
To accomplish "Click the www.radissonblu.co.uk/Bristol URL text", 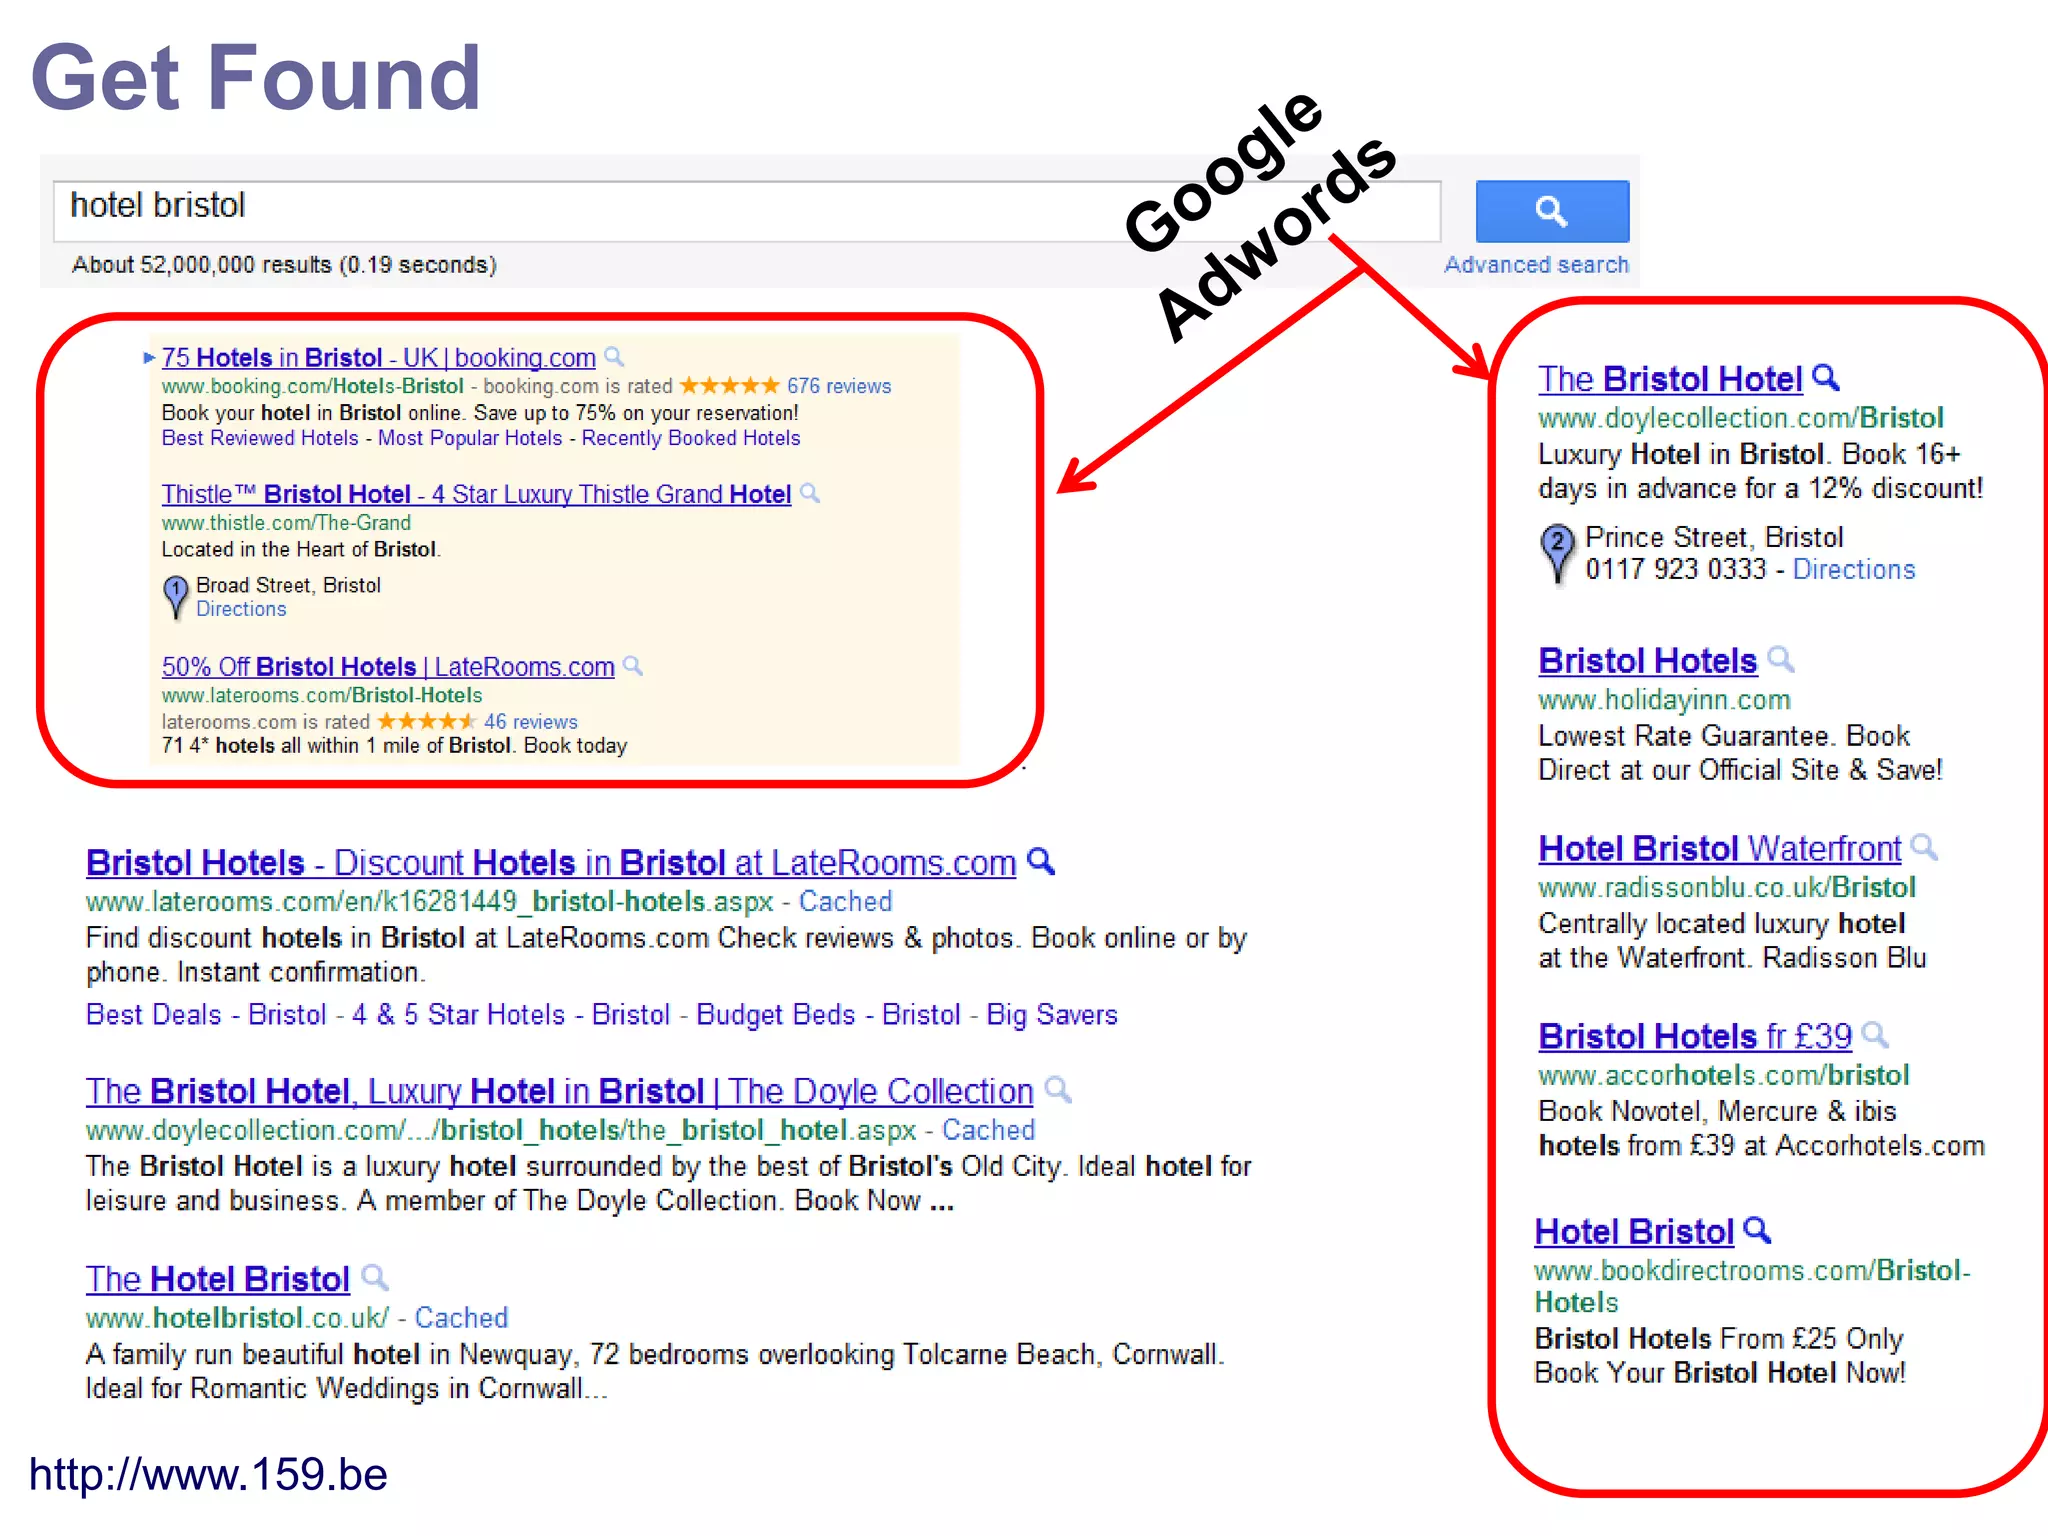I will point(1727,888).
